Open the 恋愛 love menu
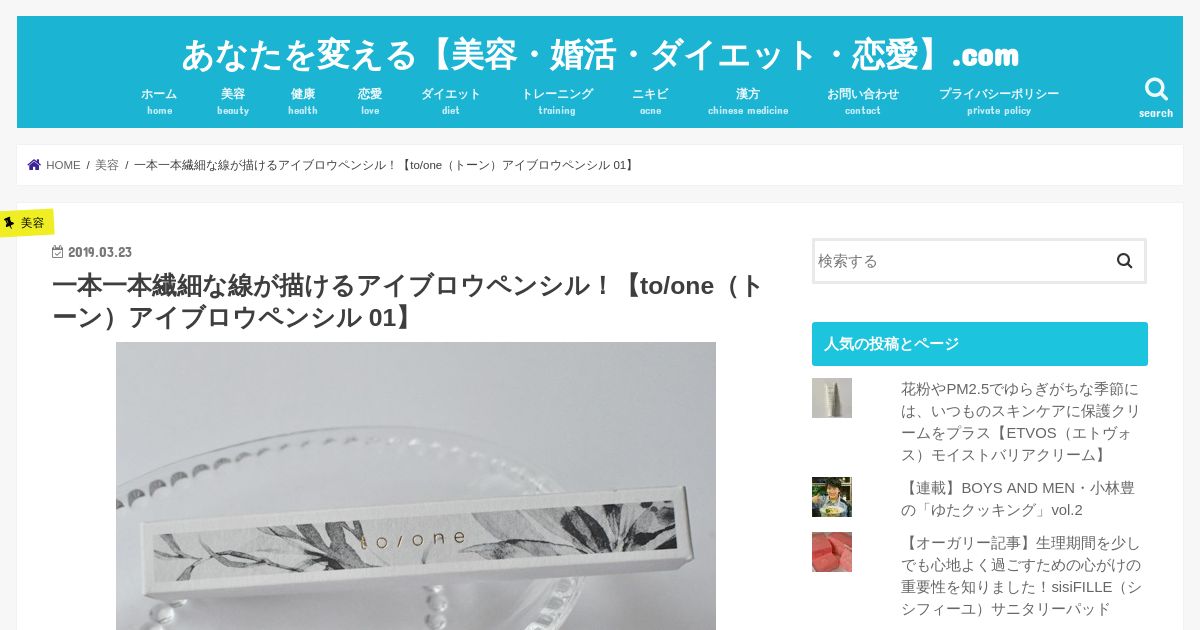Image resolution: width=1200 pixels, height=630 pixels. click(x=370, y=101)
